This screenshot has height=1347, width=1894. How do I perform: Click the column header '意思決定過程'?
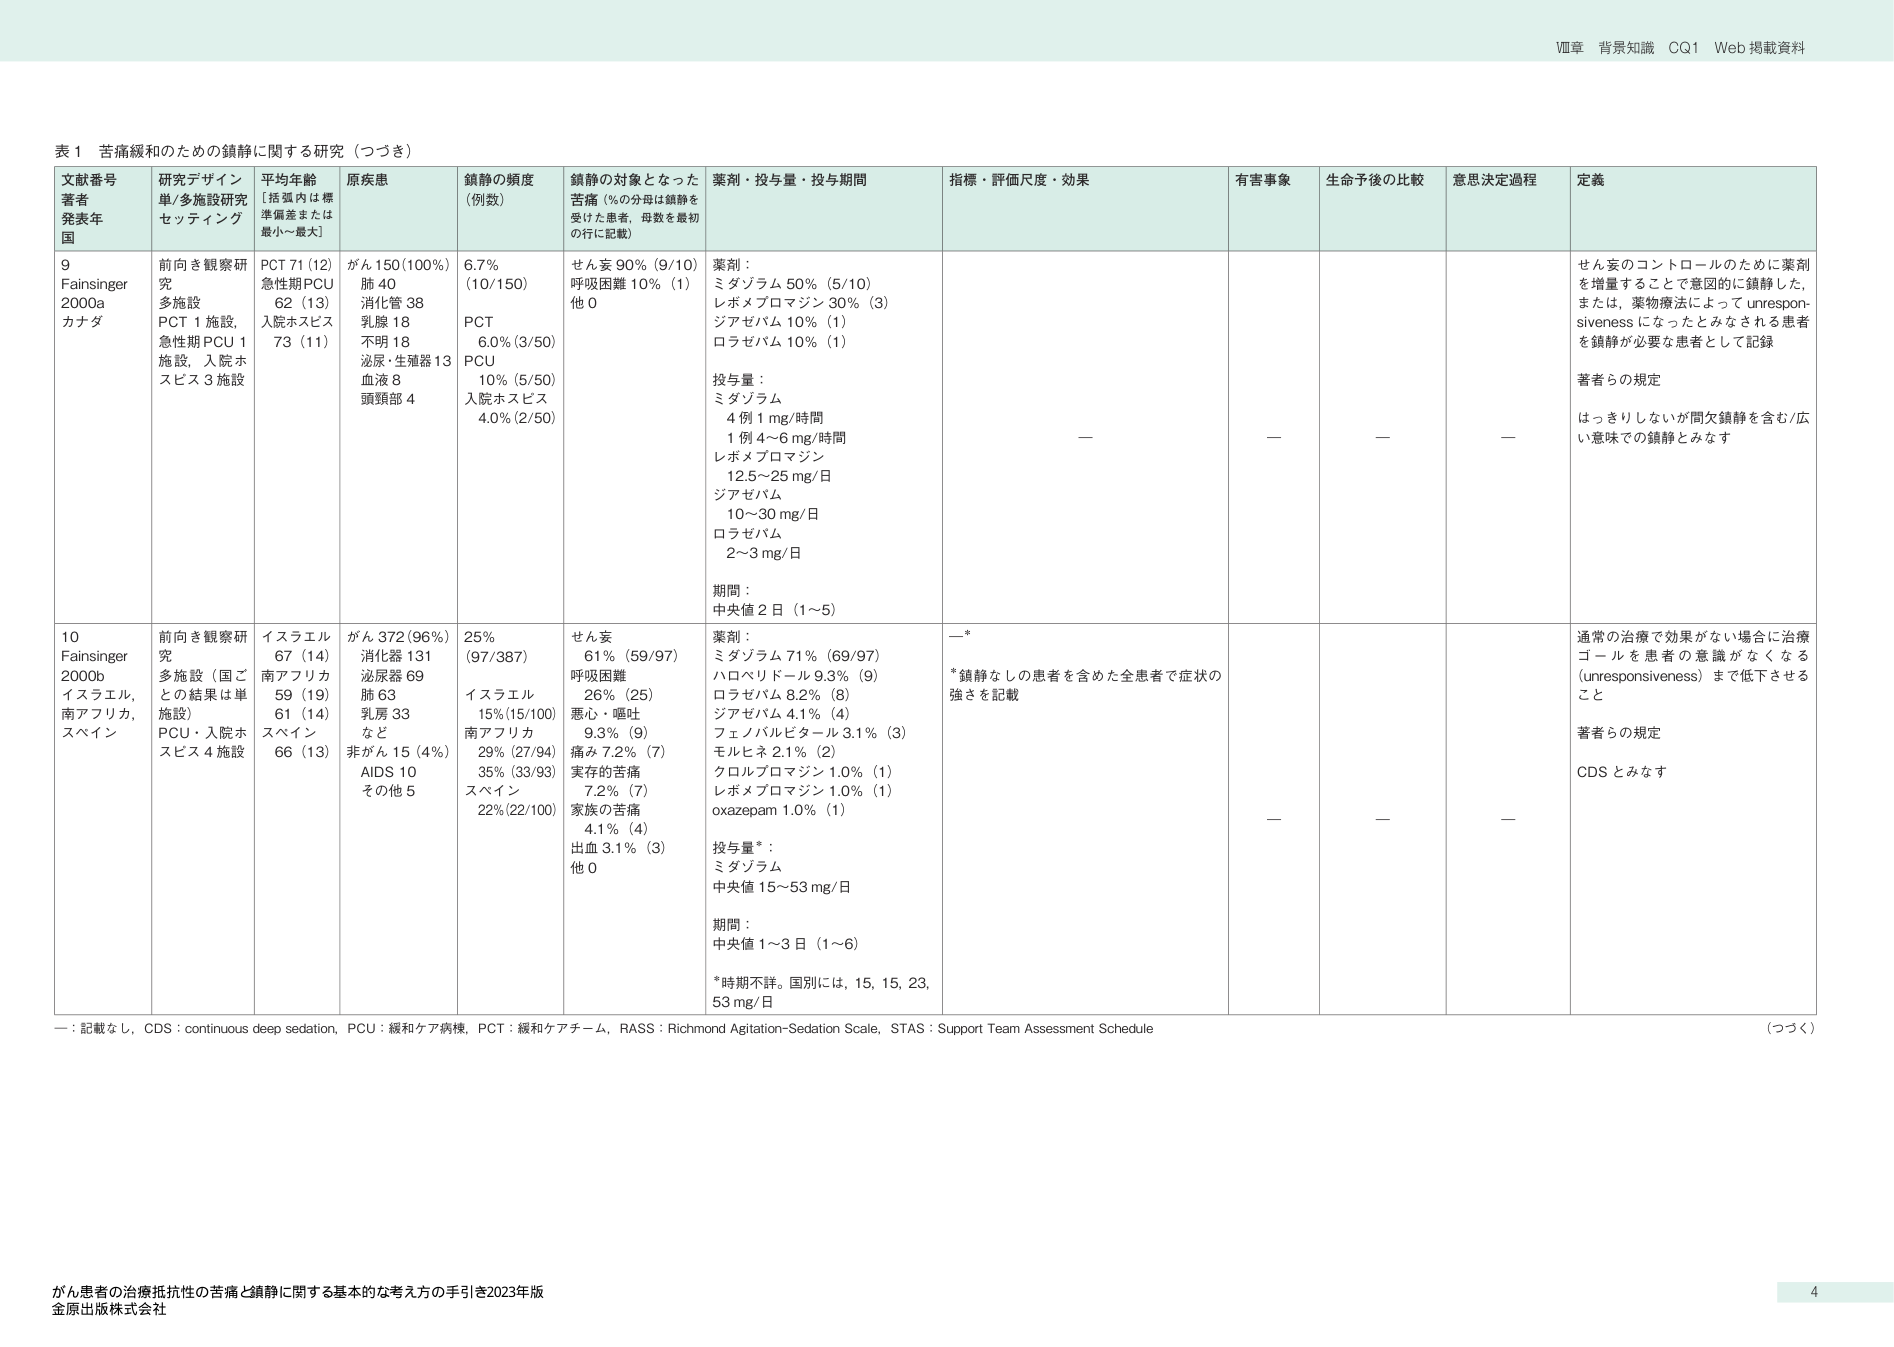pos(1495,180)
